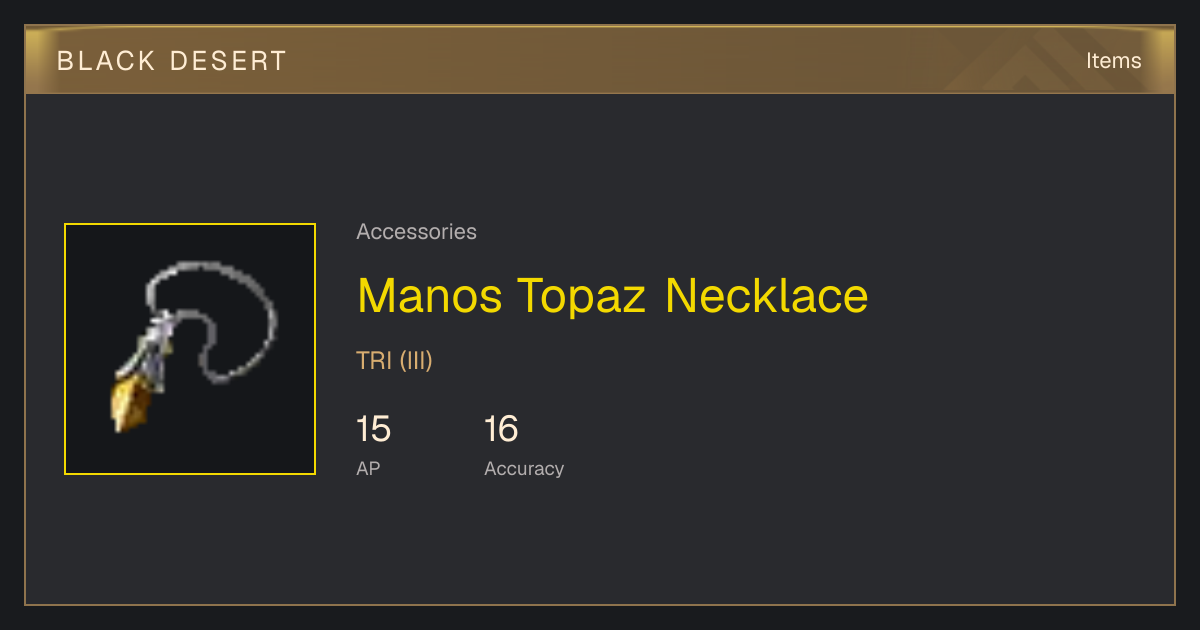The width and height of the screenshot is (1200, 630).
Task: Click the AP value 15
Action: point(373,429)
